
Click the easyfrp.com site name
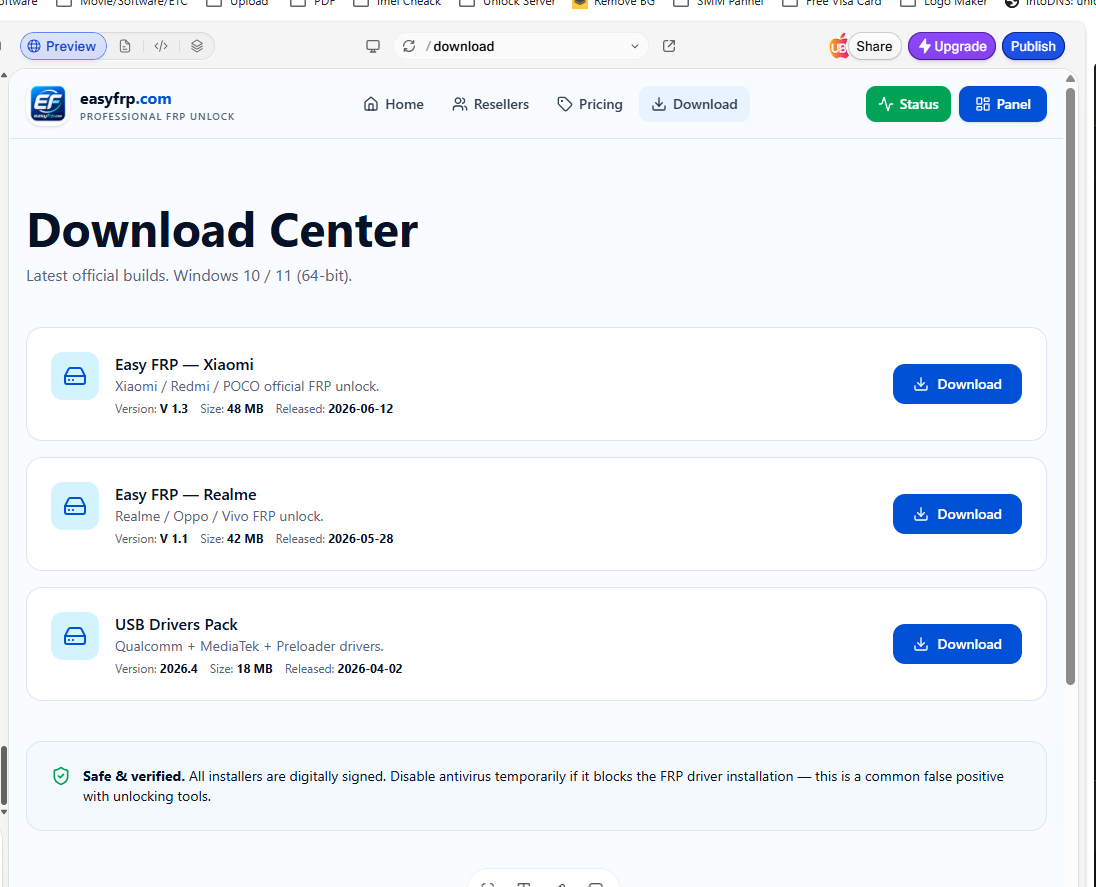pyautogui.click(x=126, y=99)
